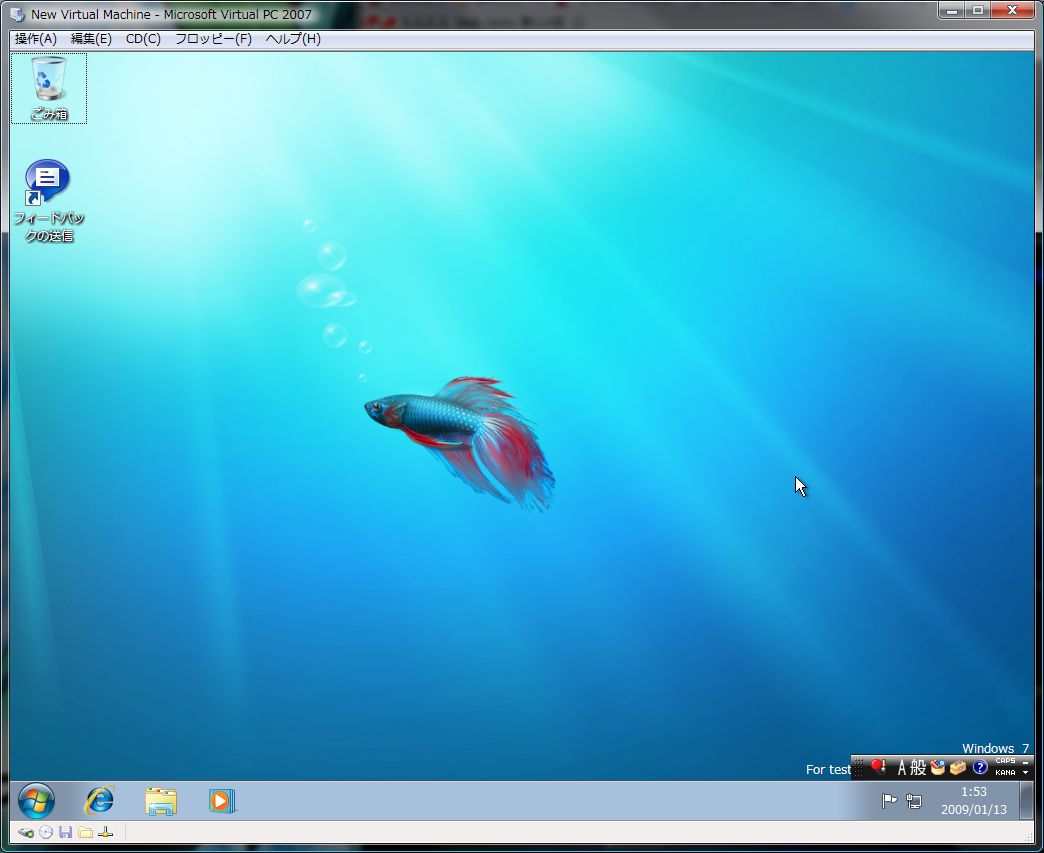Open the 編集(E) menu
1044x853 pixels.
tap(91, 39)
